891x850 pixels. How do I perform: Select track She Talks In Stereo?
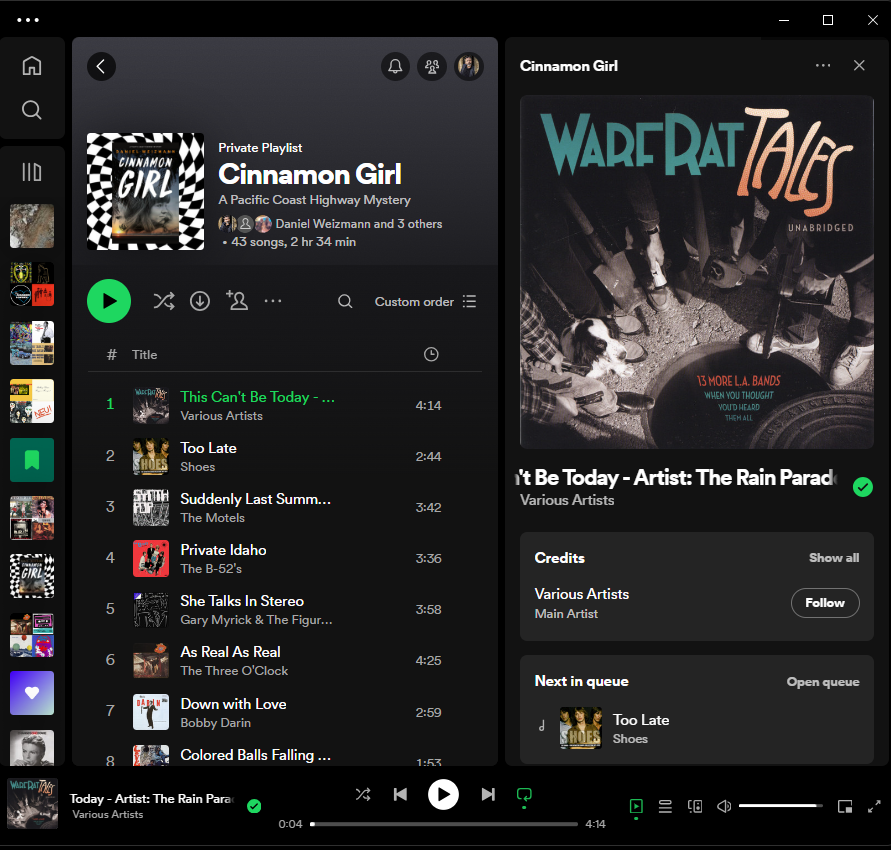(x=284, y=610)
